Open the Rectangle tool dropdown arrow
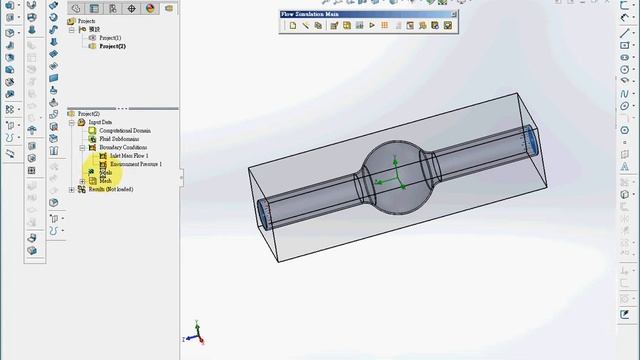This screenshot has width=640, height=360. tap(633, 45)
